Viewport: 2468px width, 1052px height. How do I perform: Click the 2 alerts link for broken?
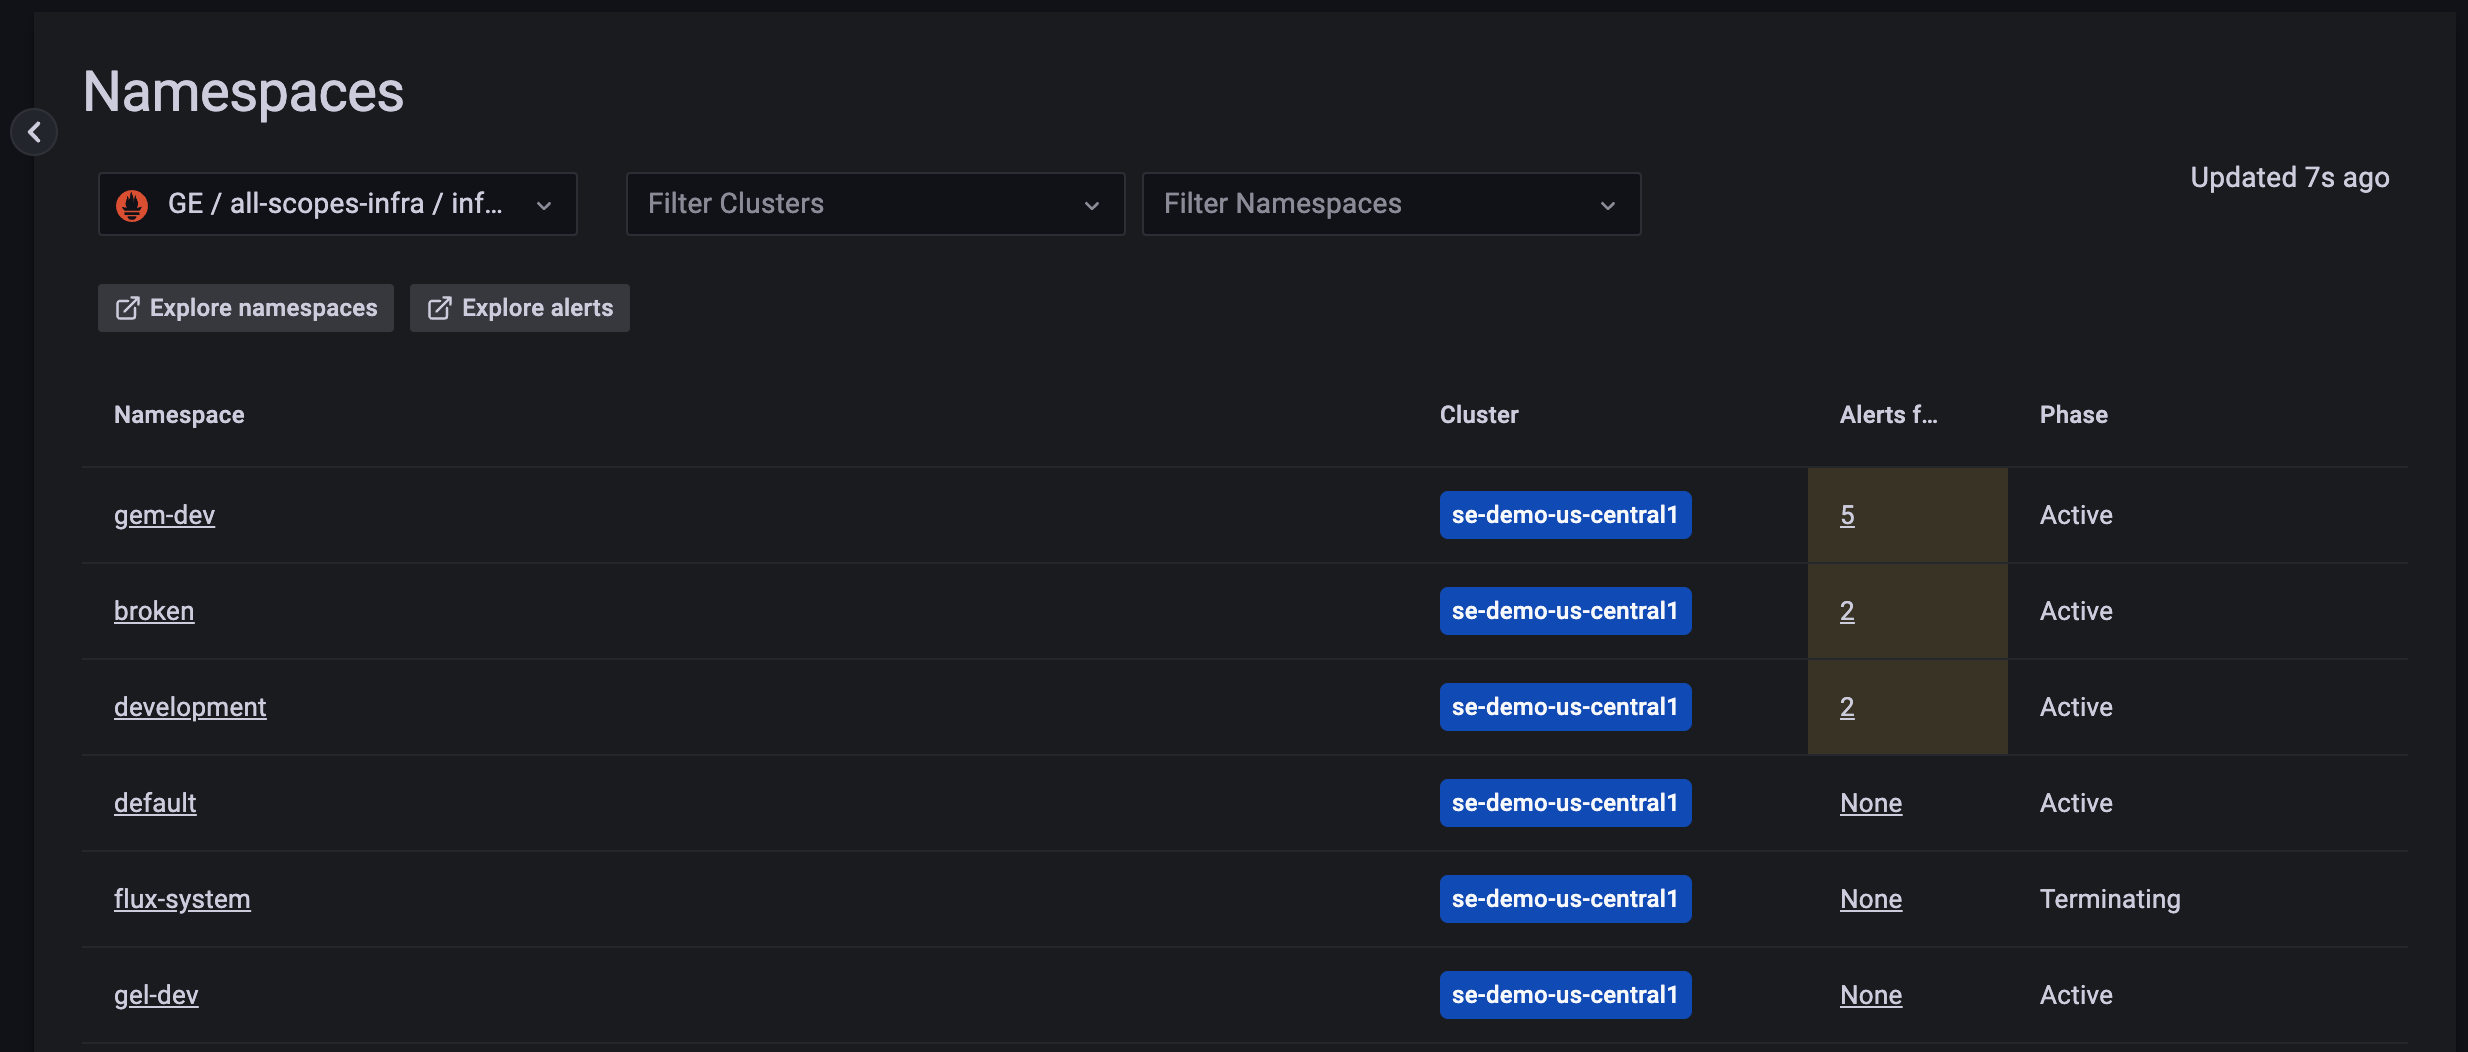pyautogui.click(x=1845, y=610)
